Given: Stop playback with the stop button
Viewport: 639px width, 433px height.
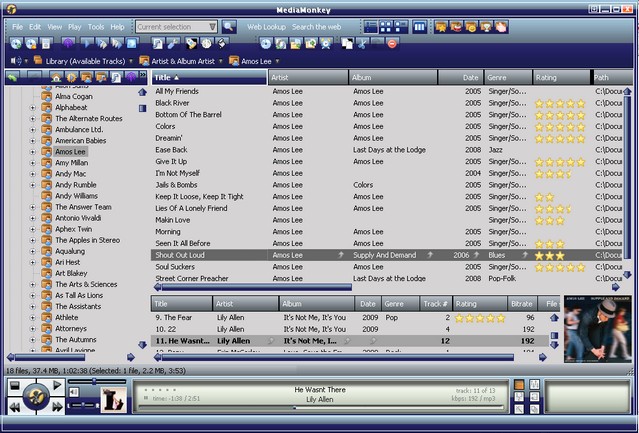Looking at the screenshot, I should tap(15, 385).
